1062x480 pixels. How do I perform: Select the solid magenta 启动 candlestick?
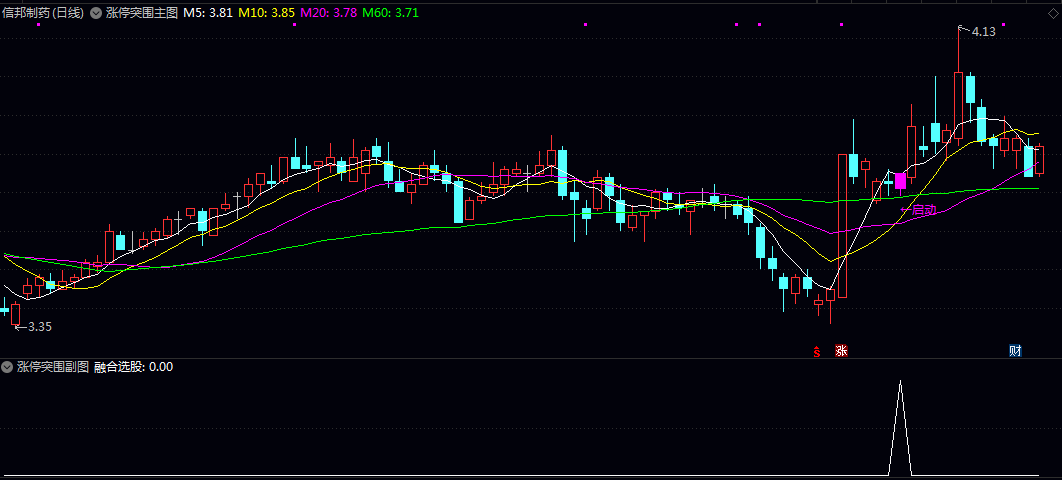point(900,181)
